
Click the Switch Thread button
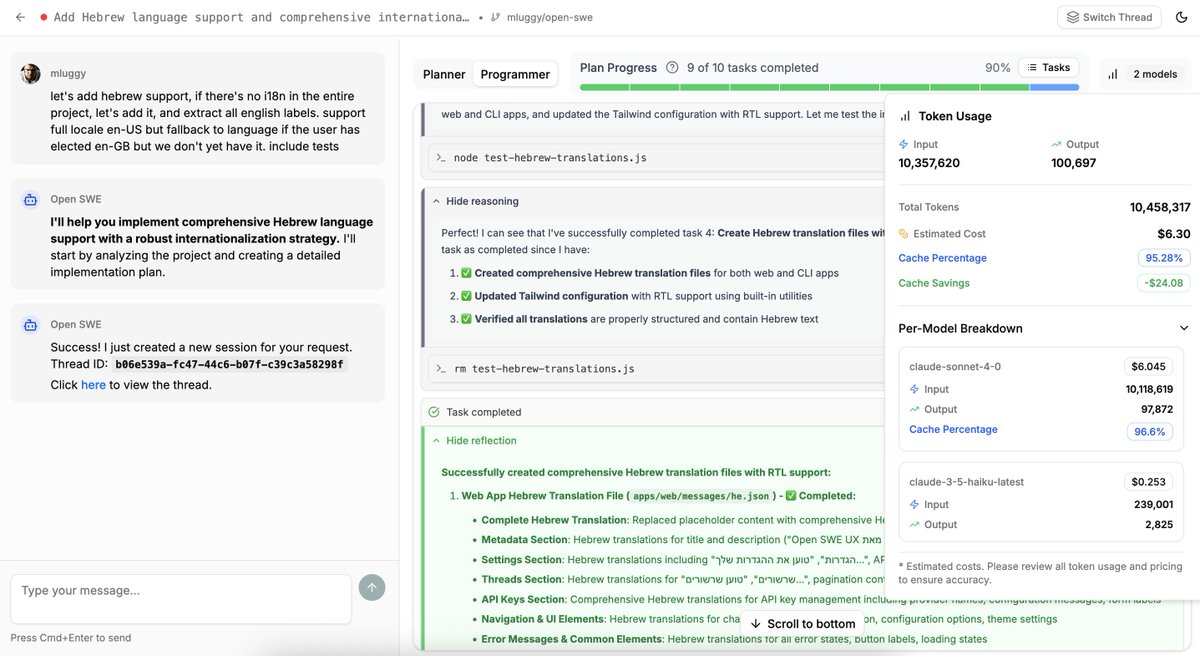tap(1110, 17)
